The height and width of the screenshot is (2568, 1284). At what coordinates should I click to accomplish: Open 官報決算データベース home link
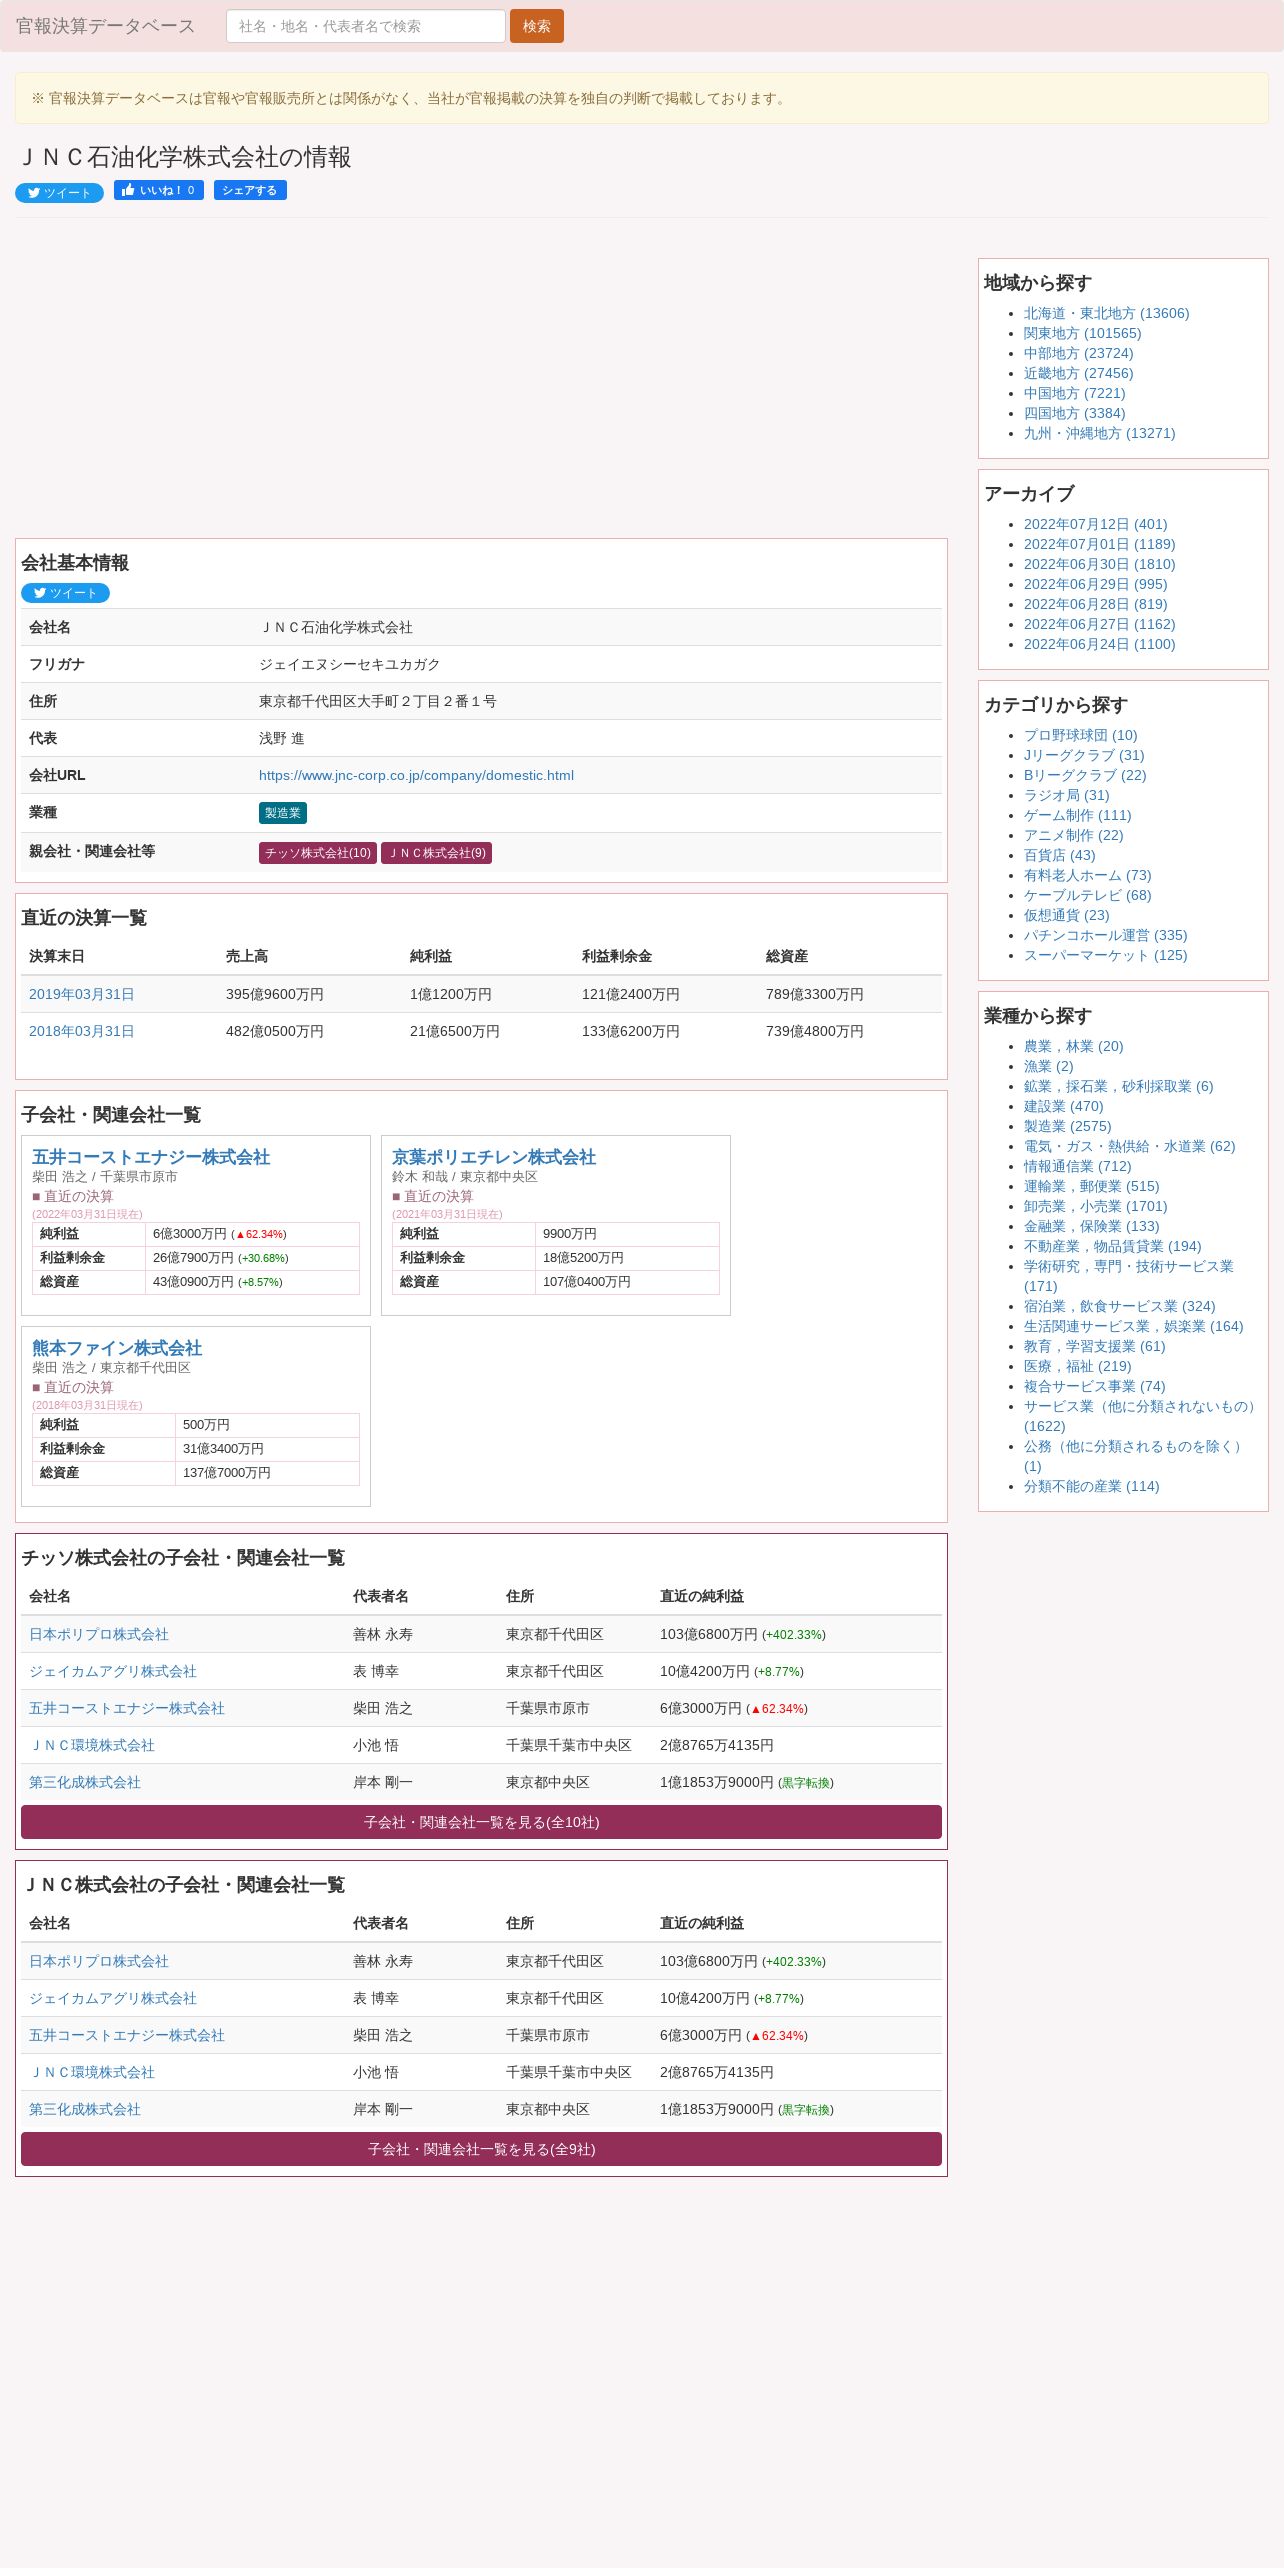(106, 26)
